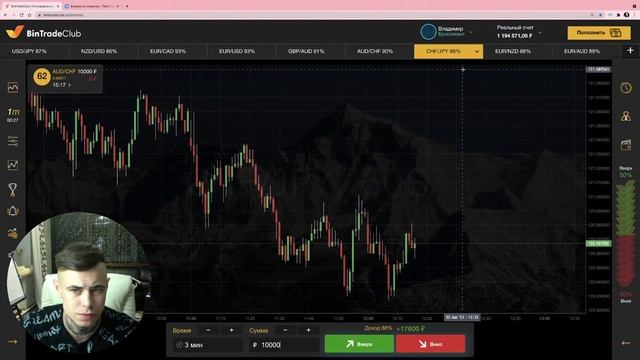Click the red traders sentiment bar
The height and width of the screenshot is (360, 640).
coord(625,261)
